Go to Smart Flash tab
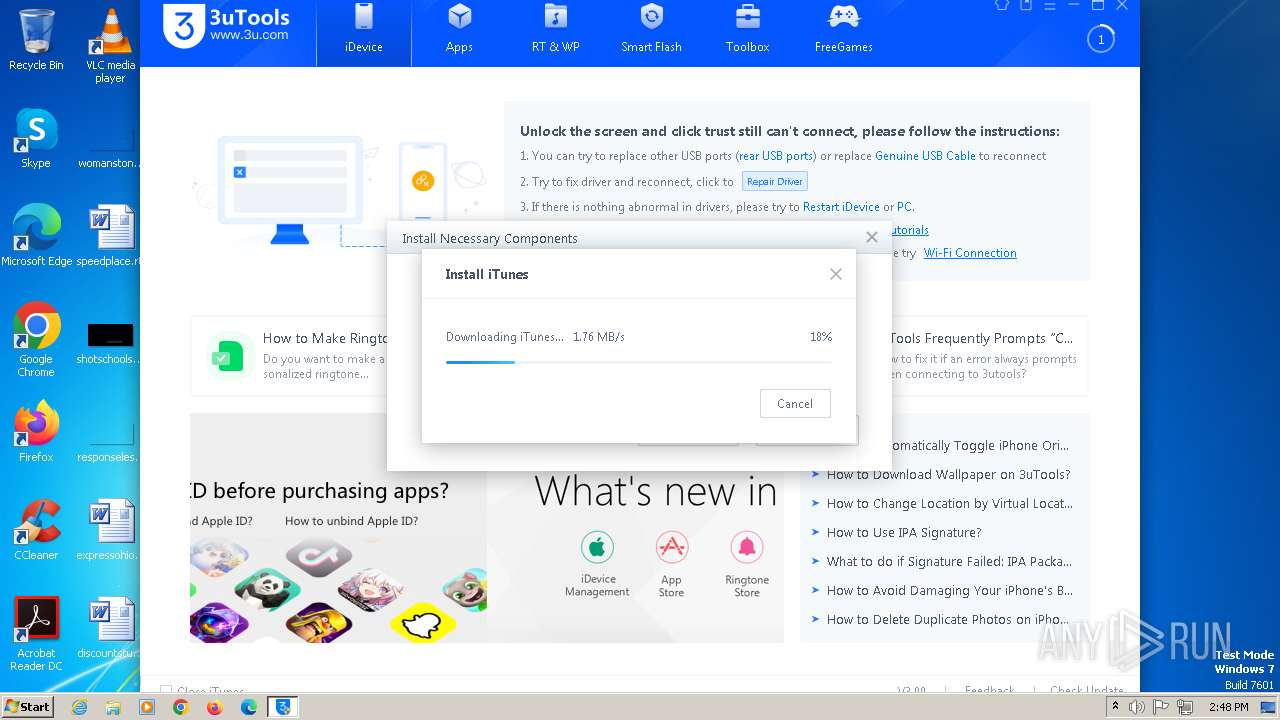 click(x=651, y=30)
